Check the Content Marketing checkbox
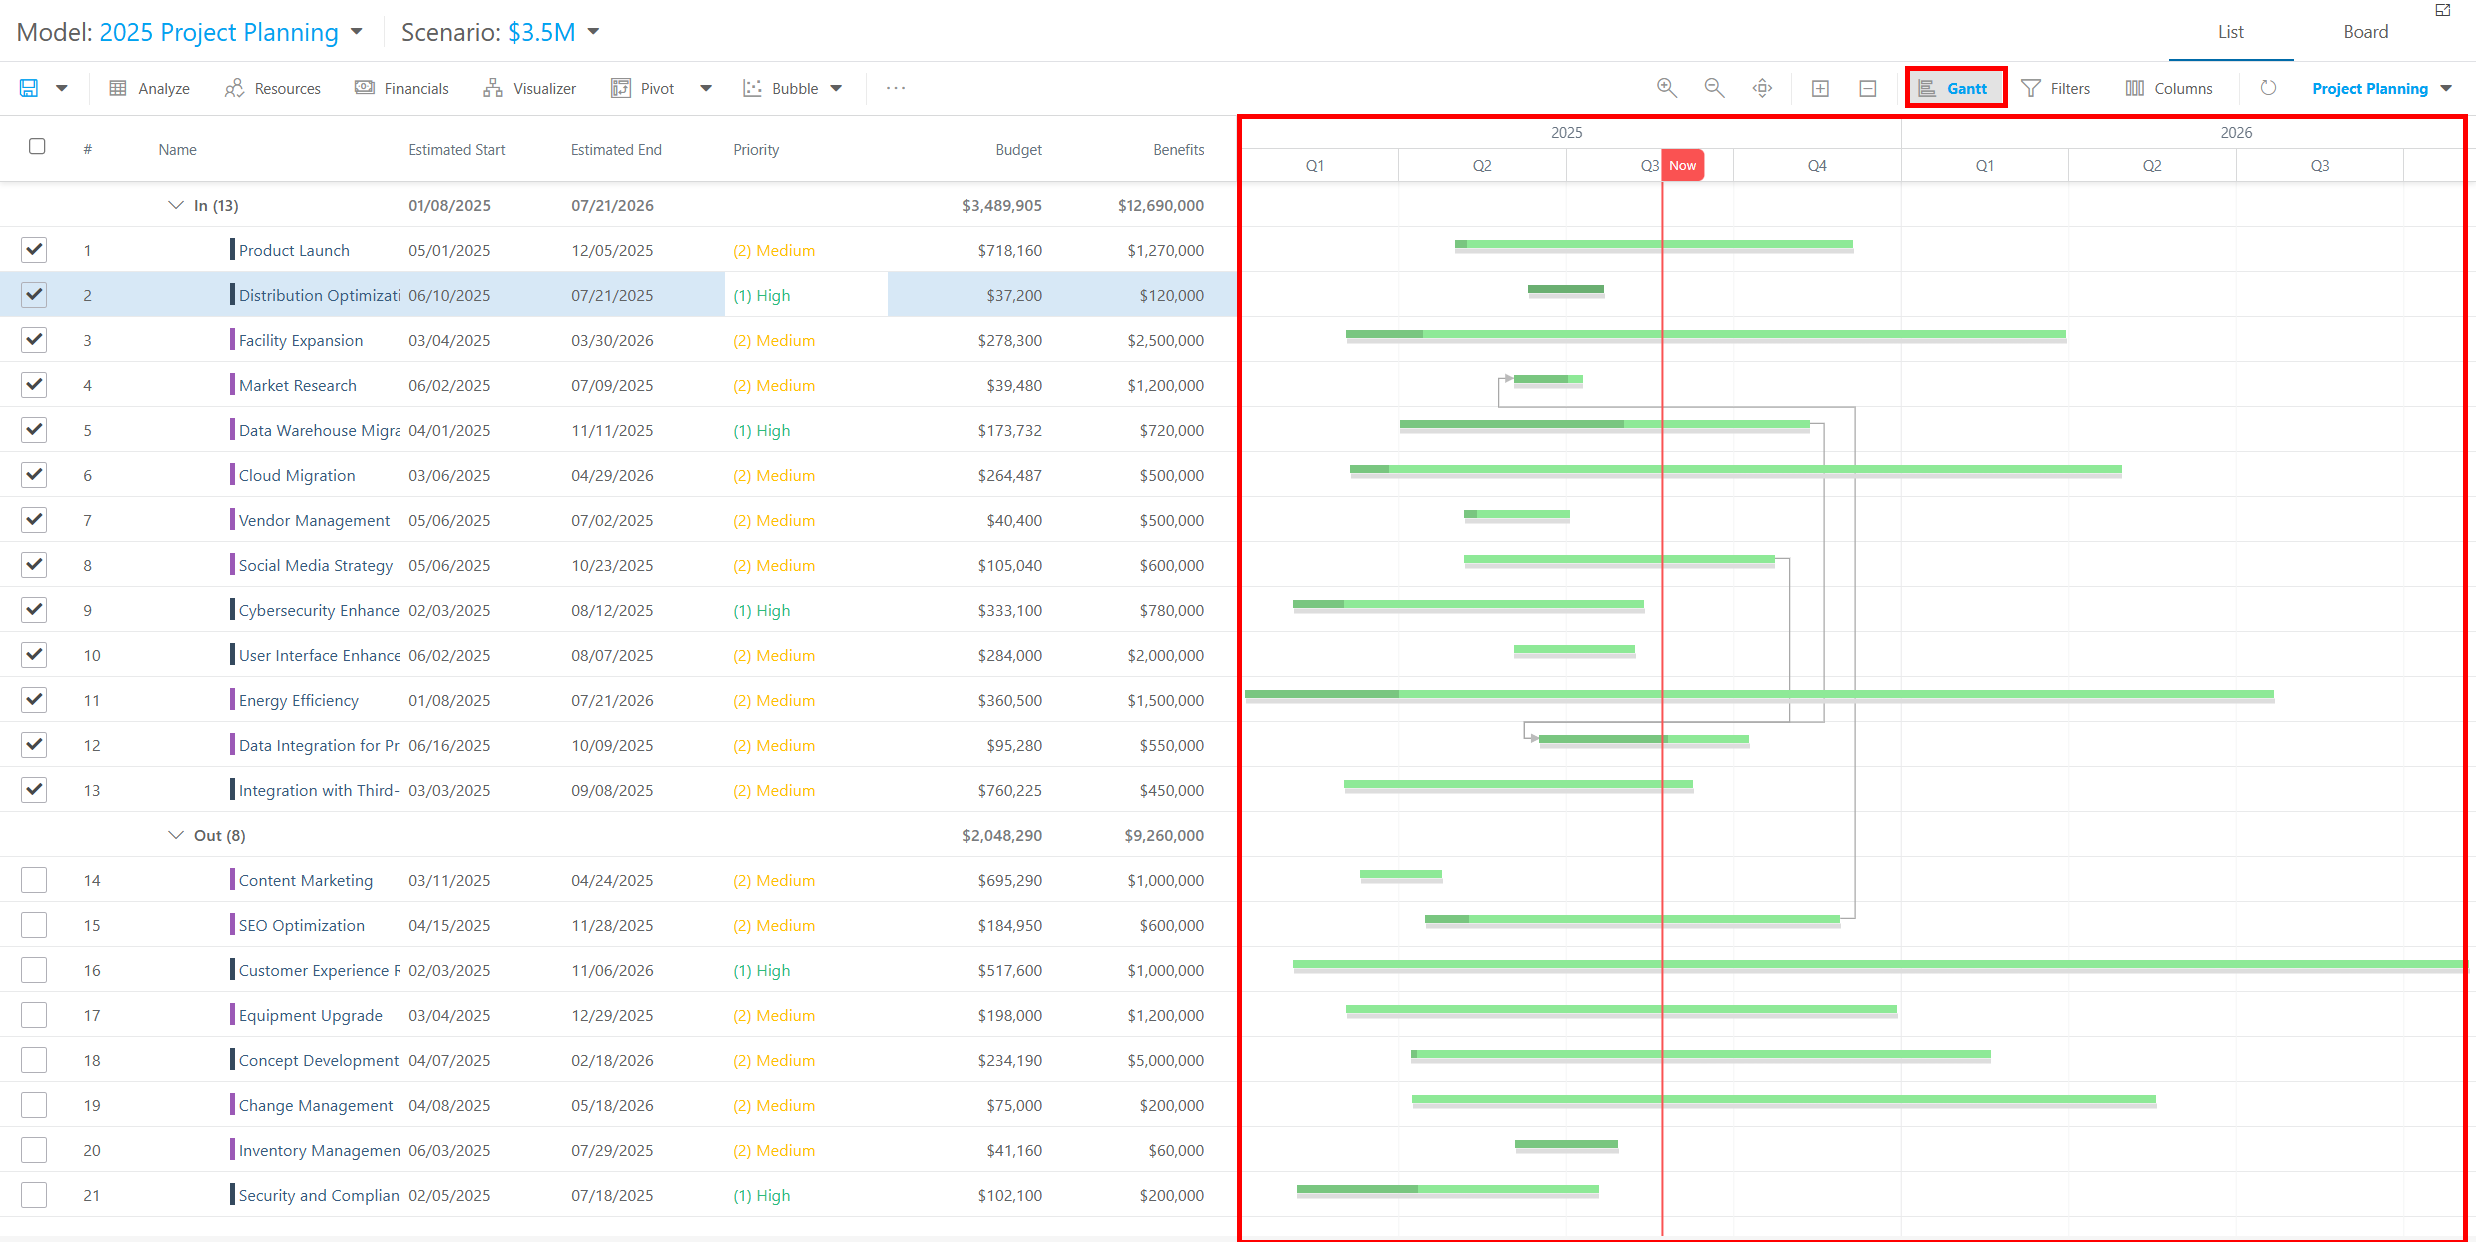Viewport: 2476px width, 1242px height. tap(34, 880)
